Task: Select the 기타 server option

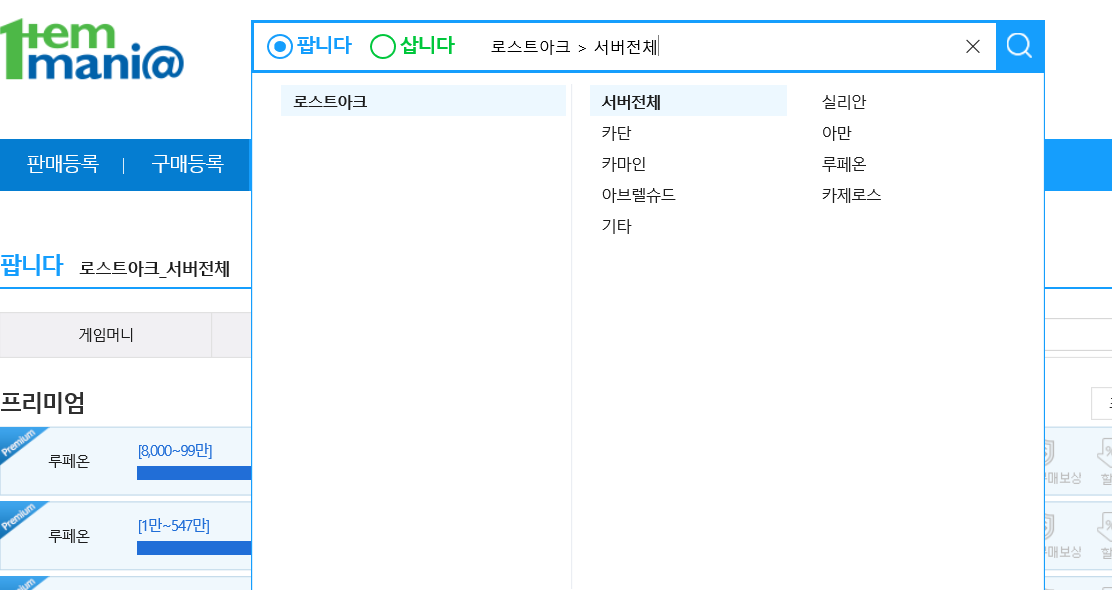Action: pos(616,226)
